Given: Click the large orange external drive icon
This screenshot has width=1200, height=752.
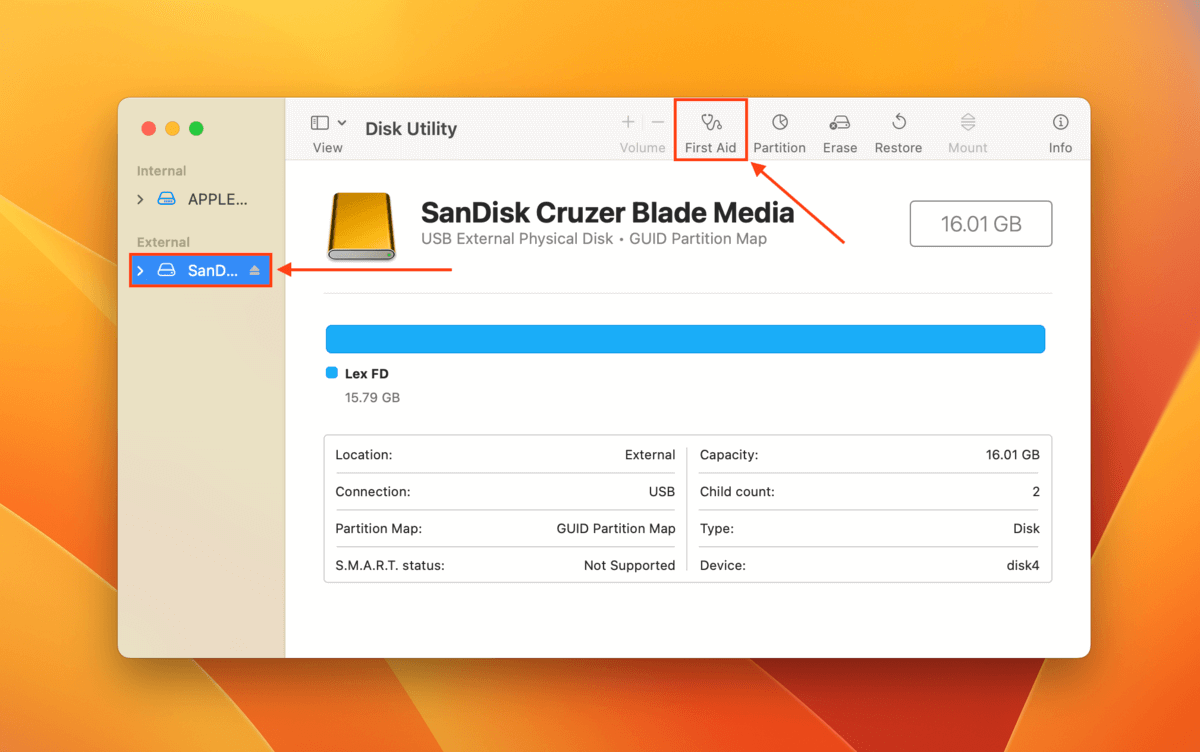Looking at the screenshot, I should click(x=362, y=227).
